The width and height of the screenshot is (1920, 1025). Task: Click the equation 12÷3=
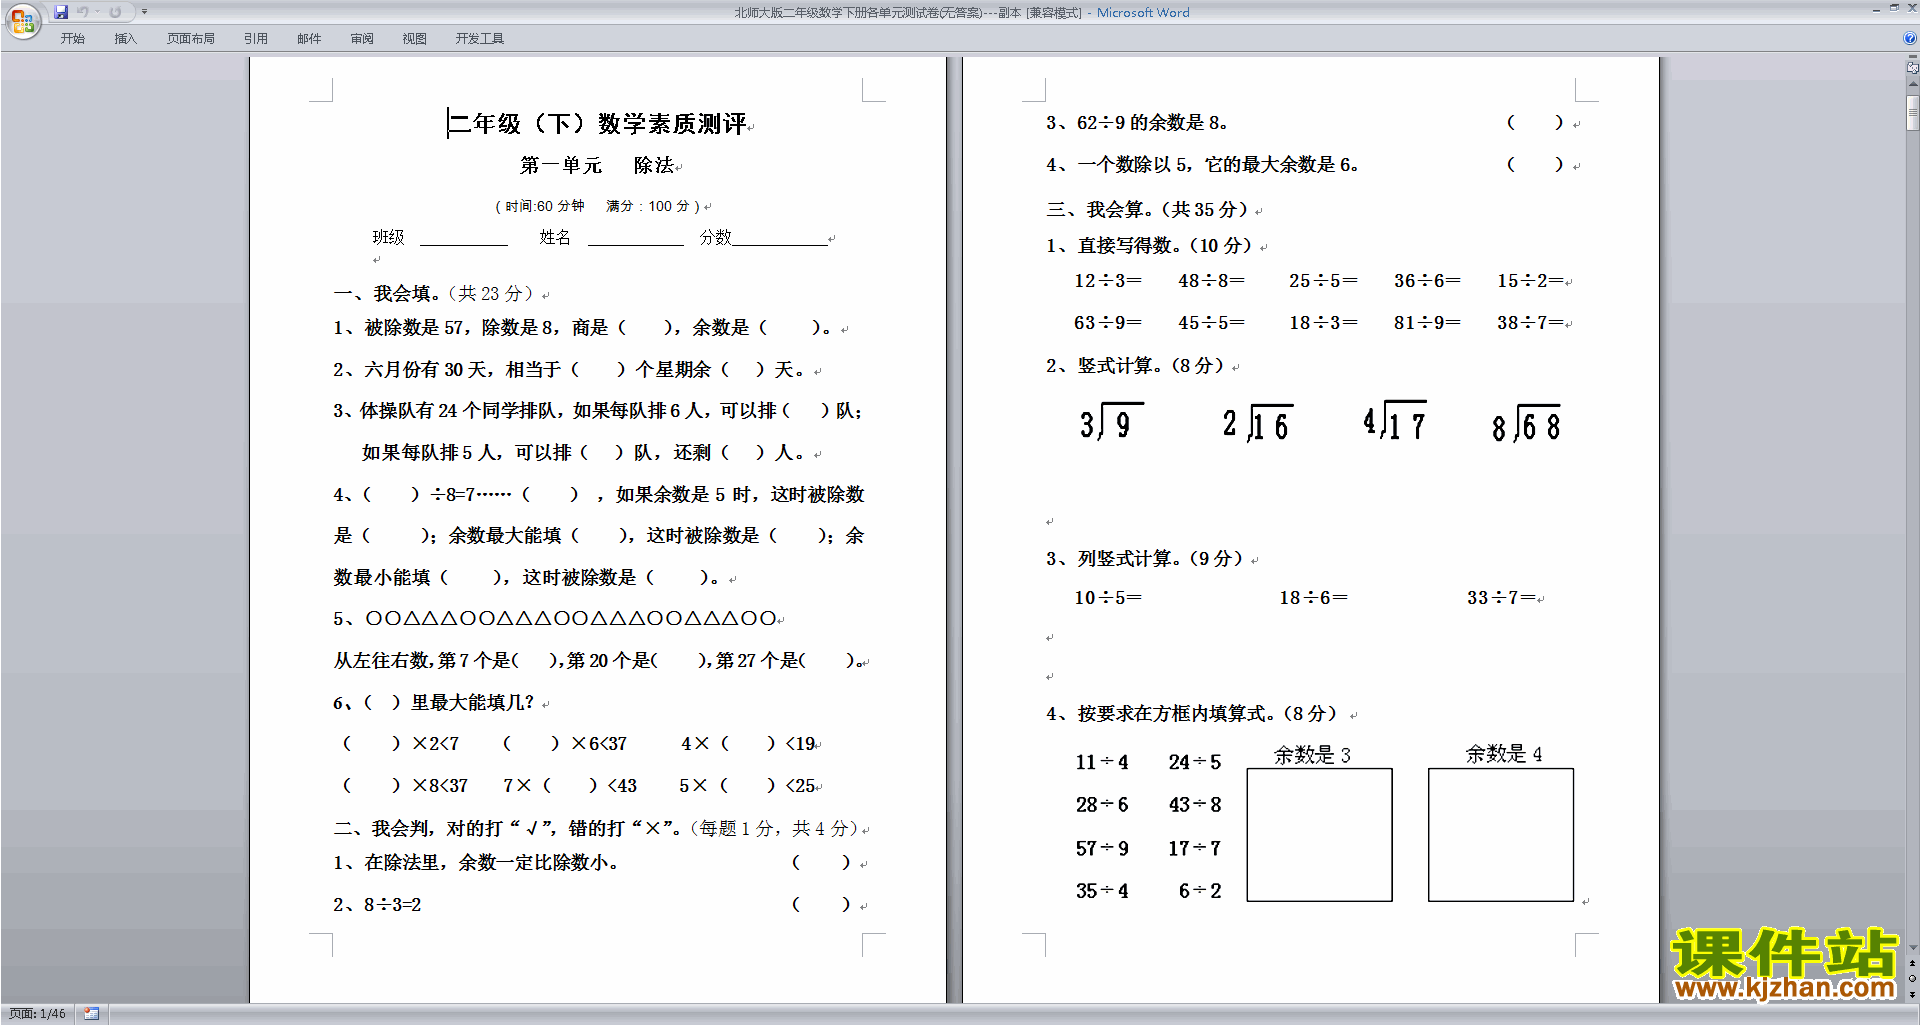pos(1108,280)
